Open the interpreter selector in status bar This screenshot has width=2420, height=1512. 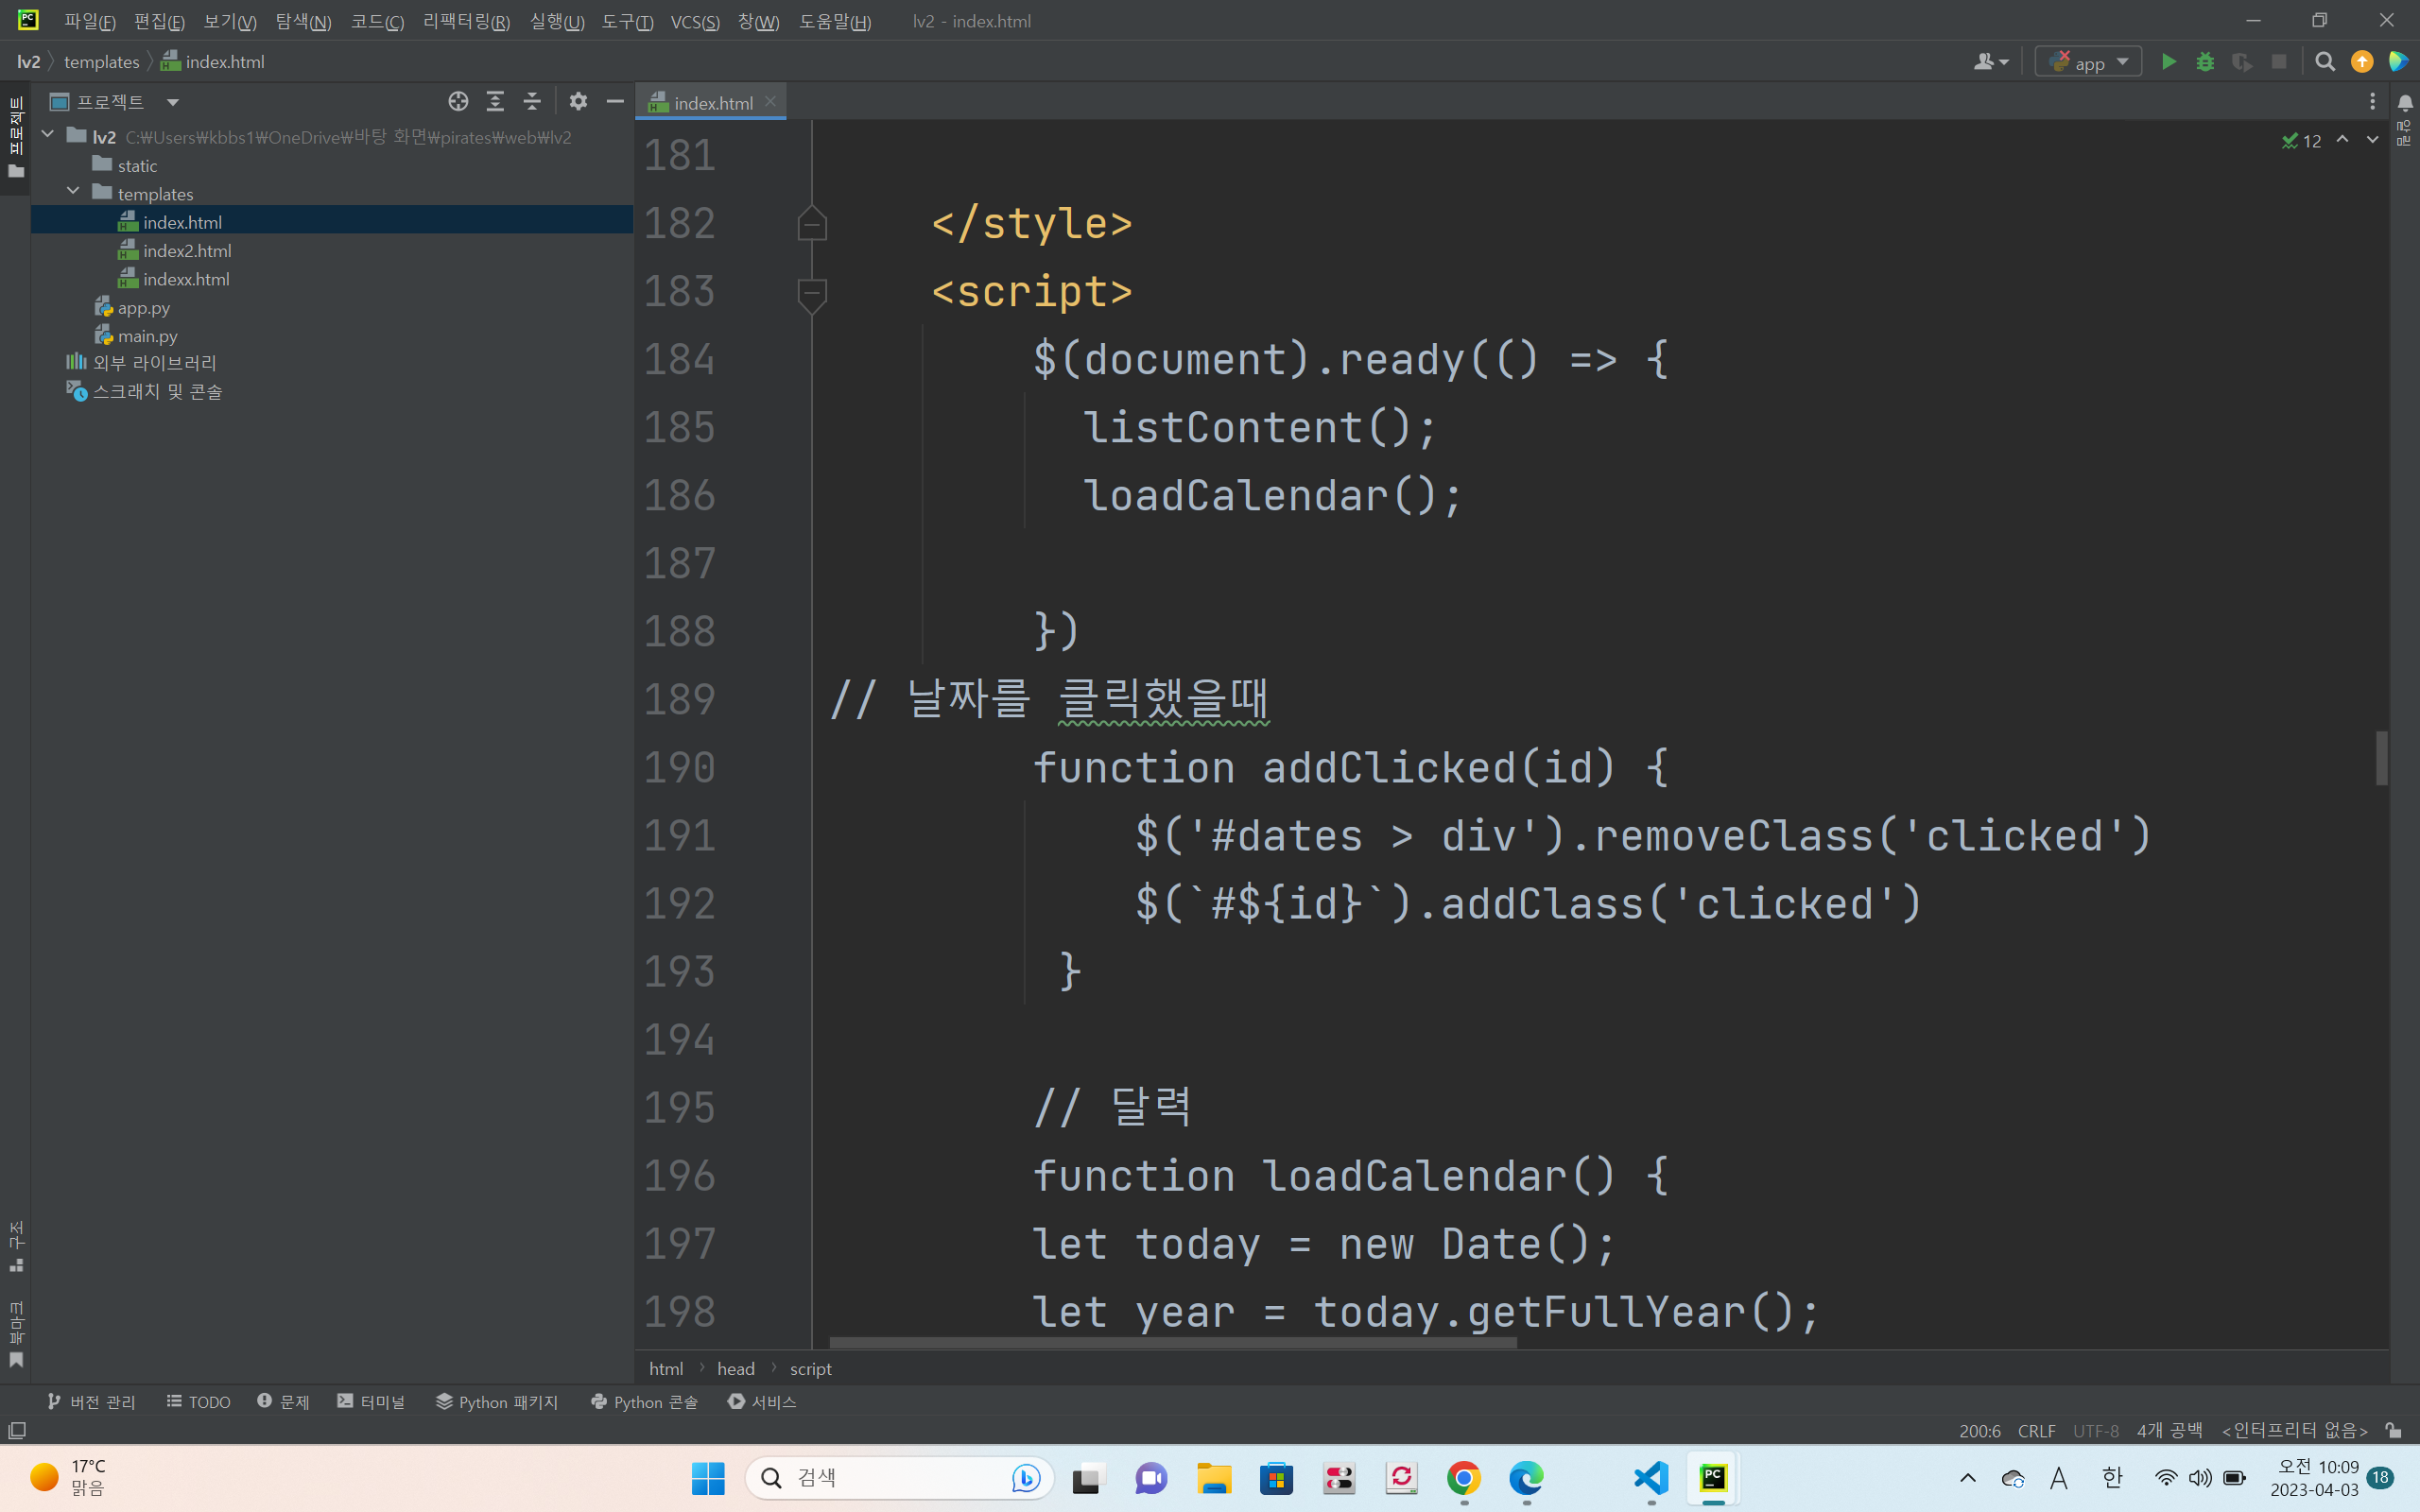pos(2294,1431)
